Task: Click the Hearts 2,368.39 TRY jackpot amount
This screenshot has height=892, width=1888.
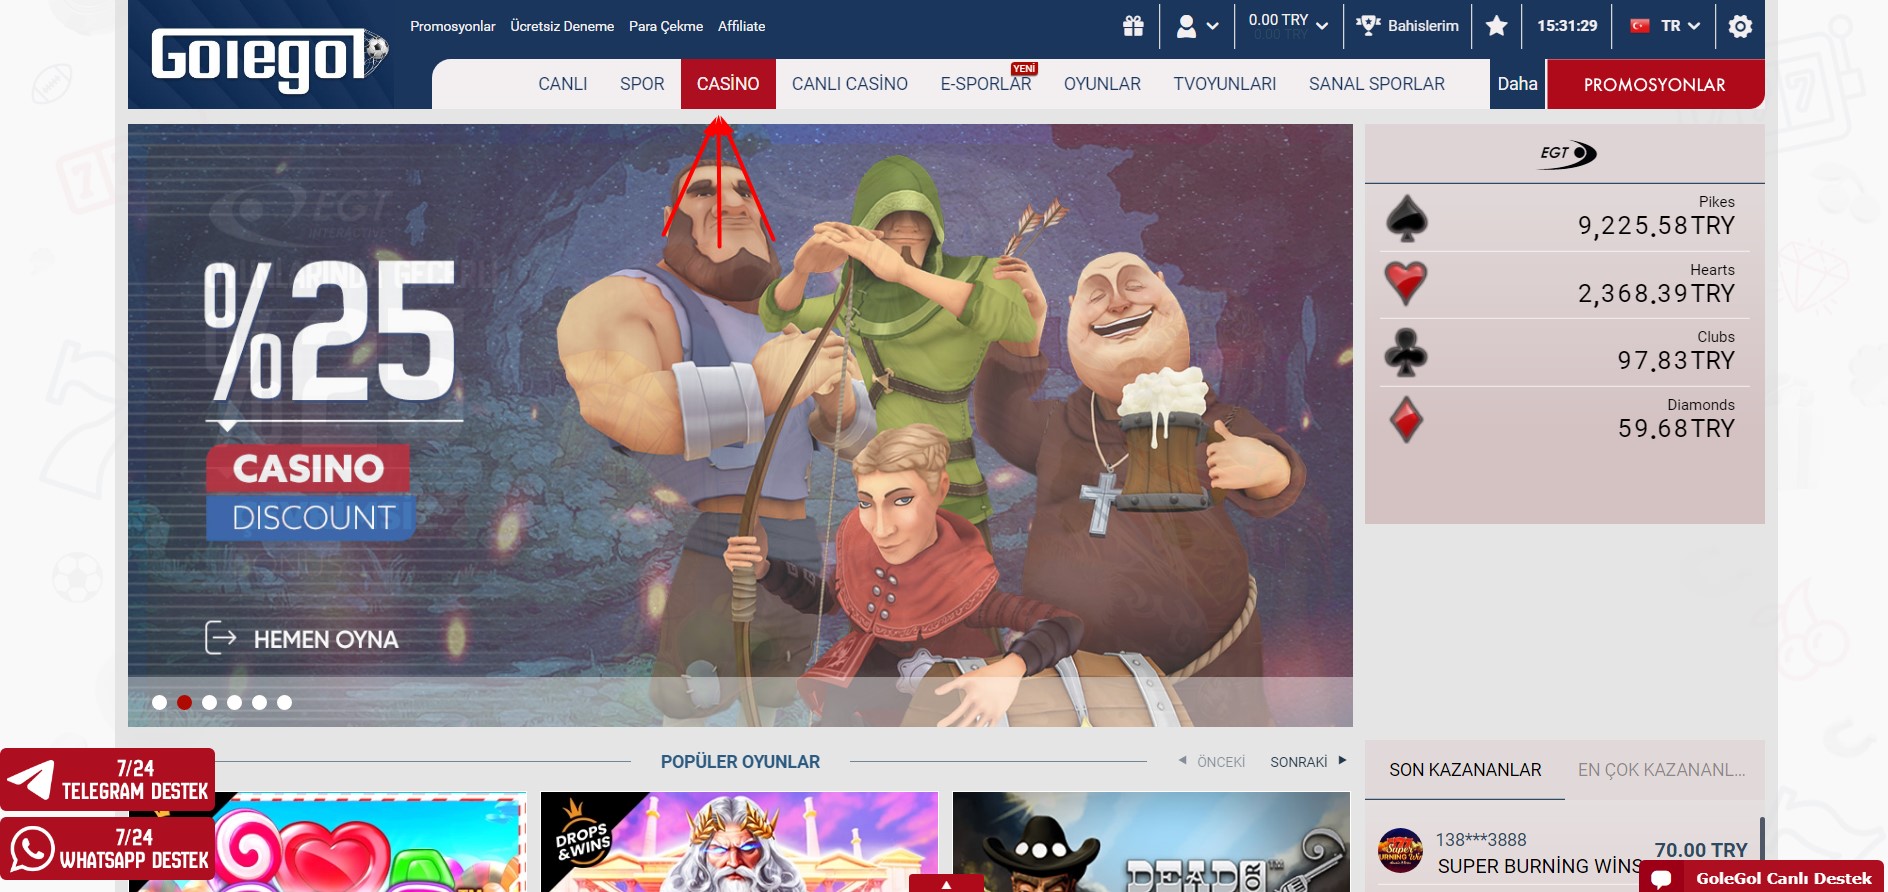Action: (1656, 294)
